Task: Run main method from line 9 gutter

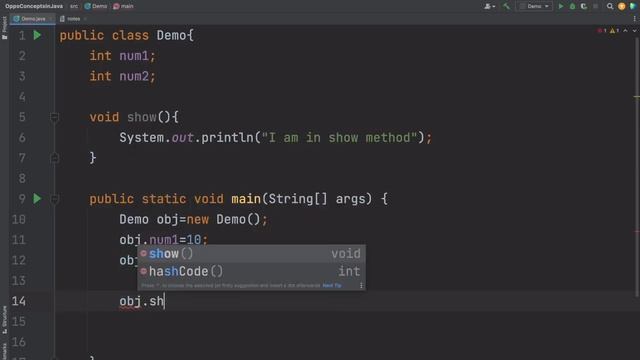Action: tap(37, 199)
